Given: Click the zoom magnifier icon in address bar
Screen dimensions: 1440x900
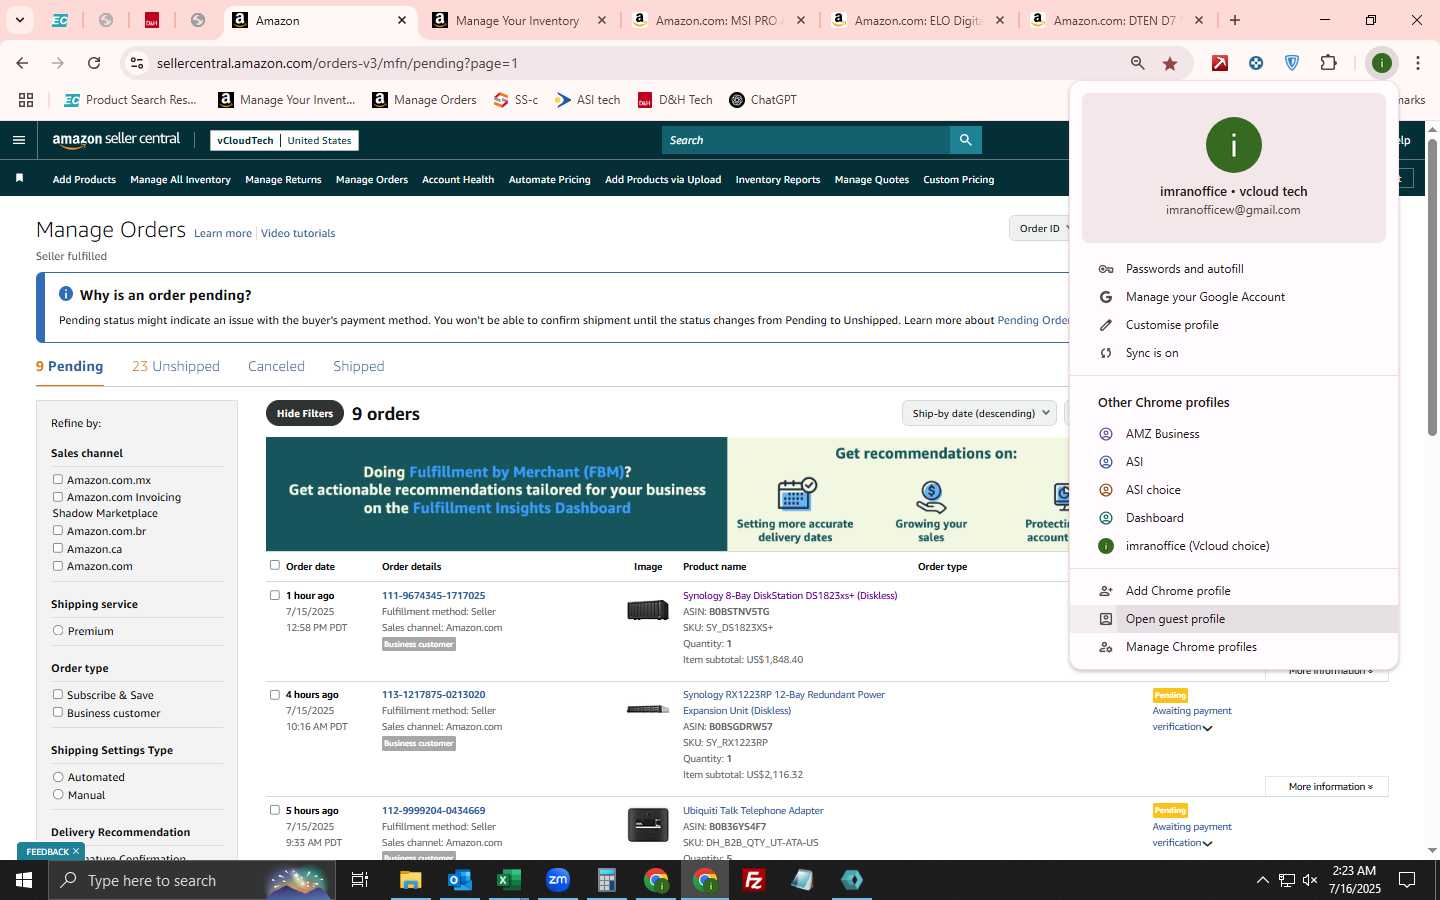Looking at the screenshot, I should pyautogui.click(x=1138, y=63).
